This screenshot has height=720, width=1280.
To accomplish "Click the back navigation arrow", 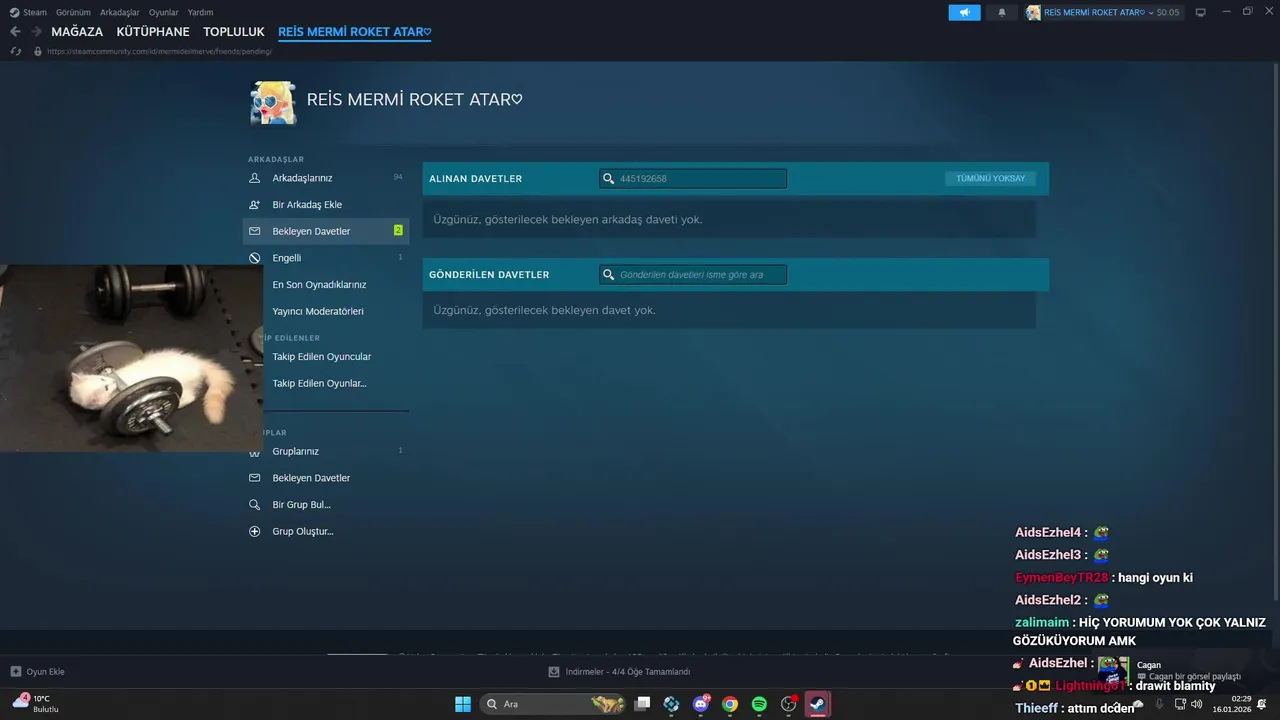I will 15,32.
